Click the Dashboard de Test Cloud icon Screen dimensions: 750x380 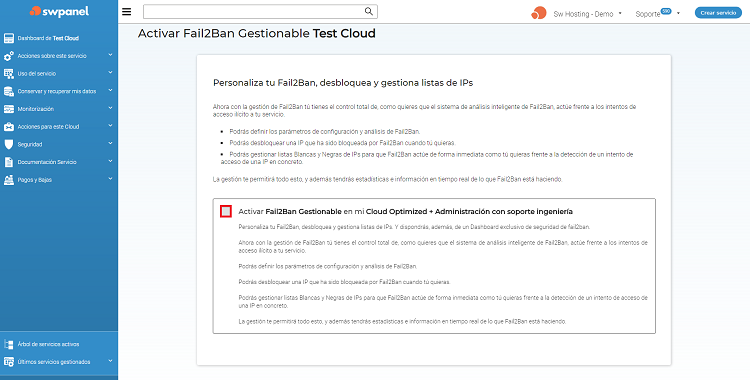pos(9,38)
